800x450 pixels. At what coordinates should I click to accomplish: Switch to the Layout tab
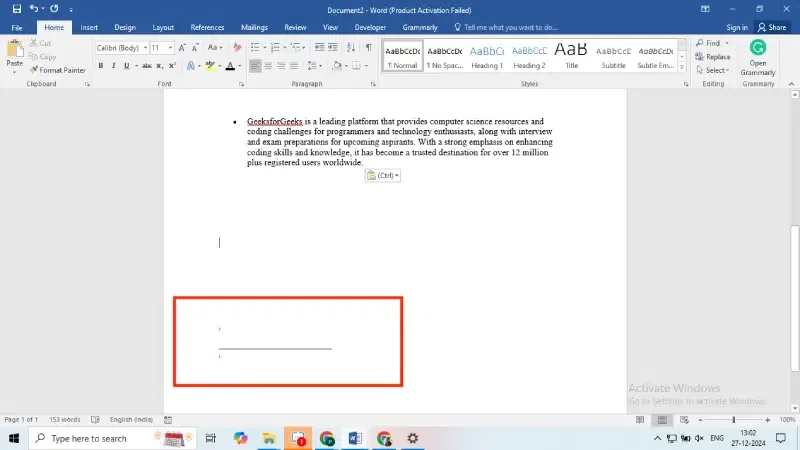(163, 27)
